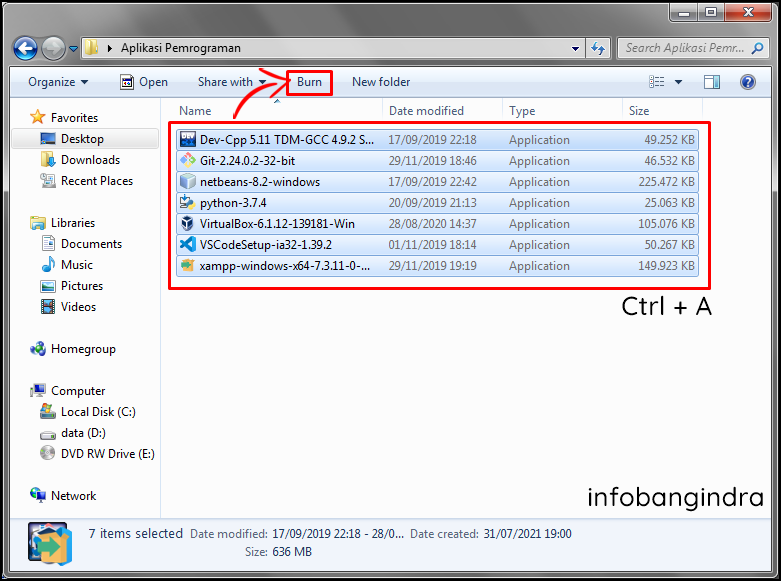781x581 pixels.
Task: Click New folder in the toolbar
Action: click(381, 82)
